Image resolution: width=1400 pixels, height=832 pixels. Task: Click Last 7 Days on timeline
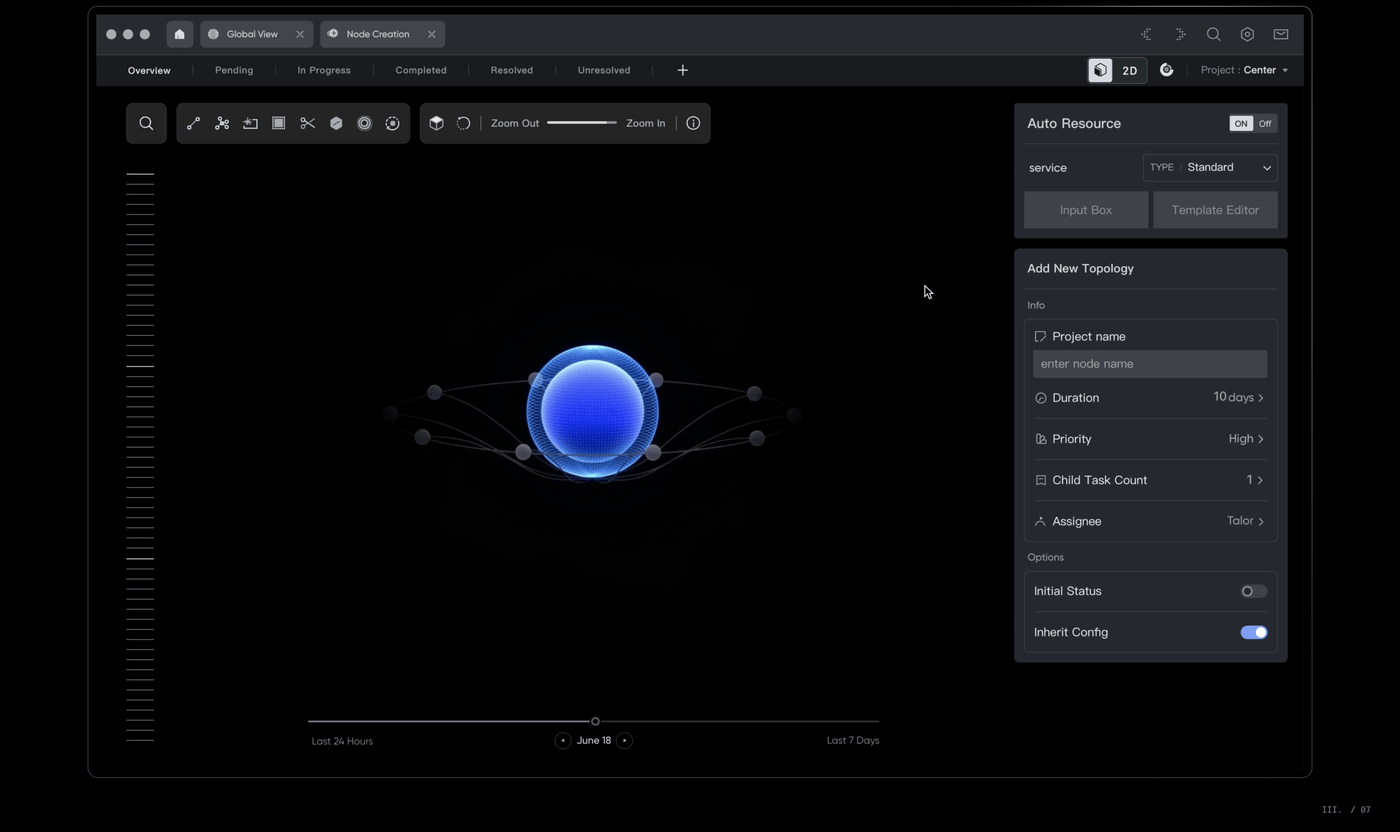853,740
